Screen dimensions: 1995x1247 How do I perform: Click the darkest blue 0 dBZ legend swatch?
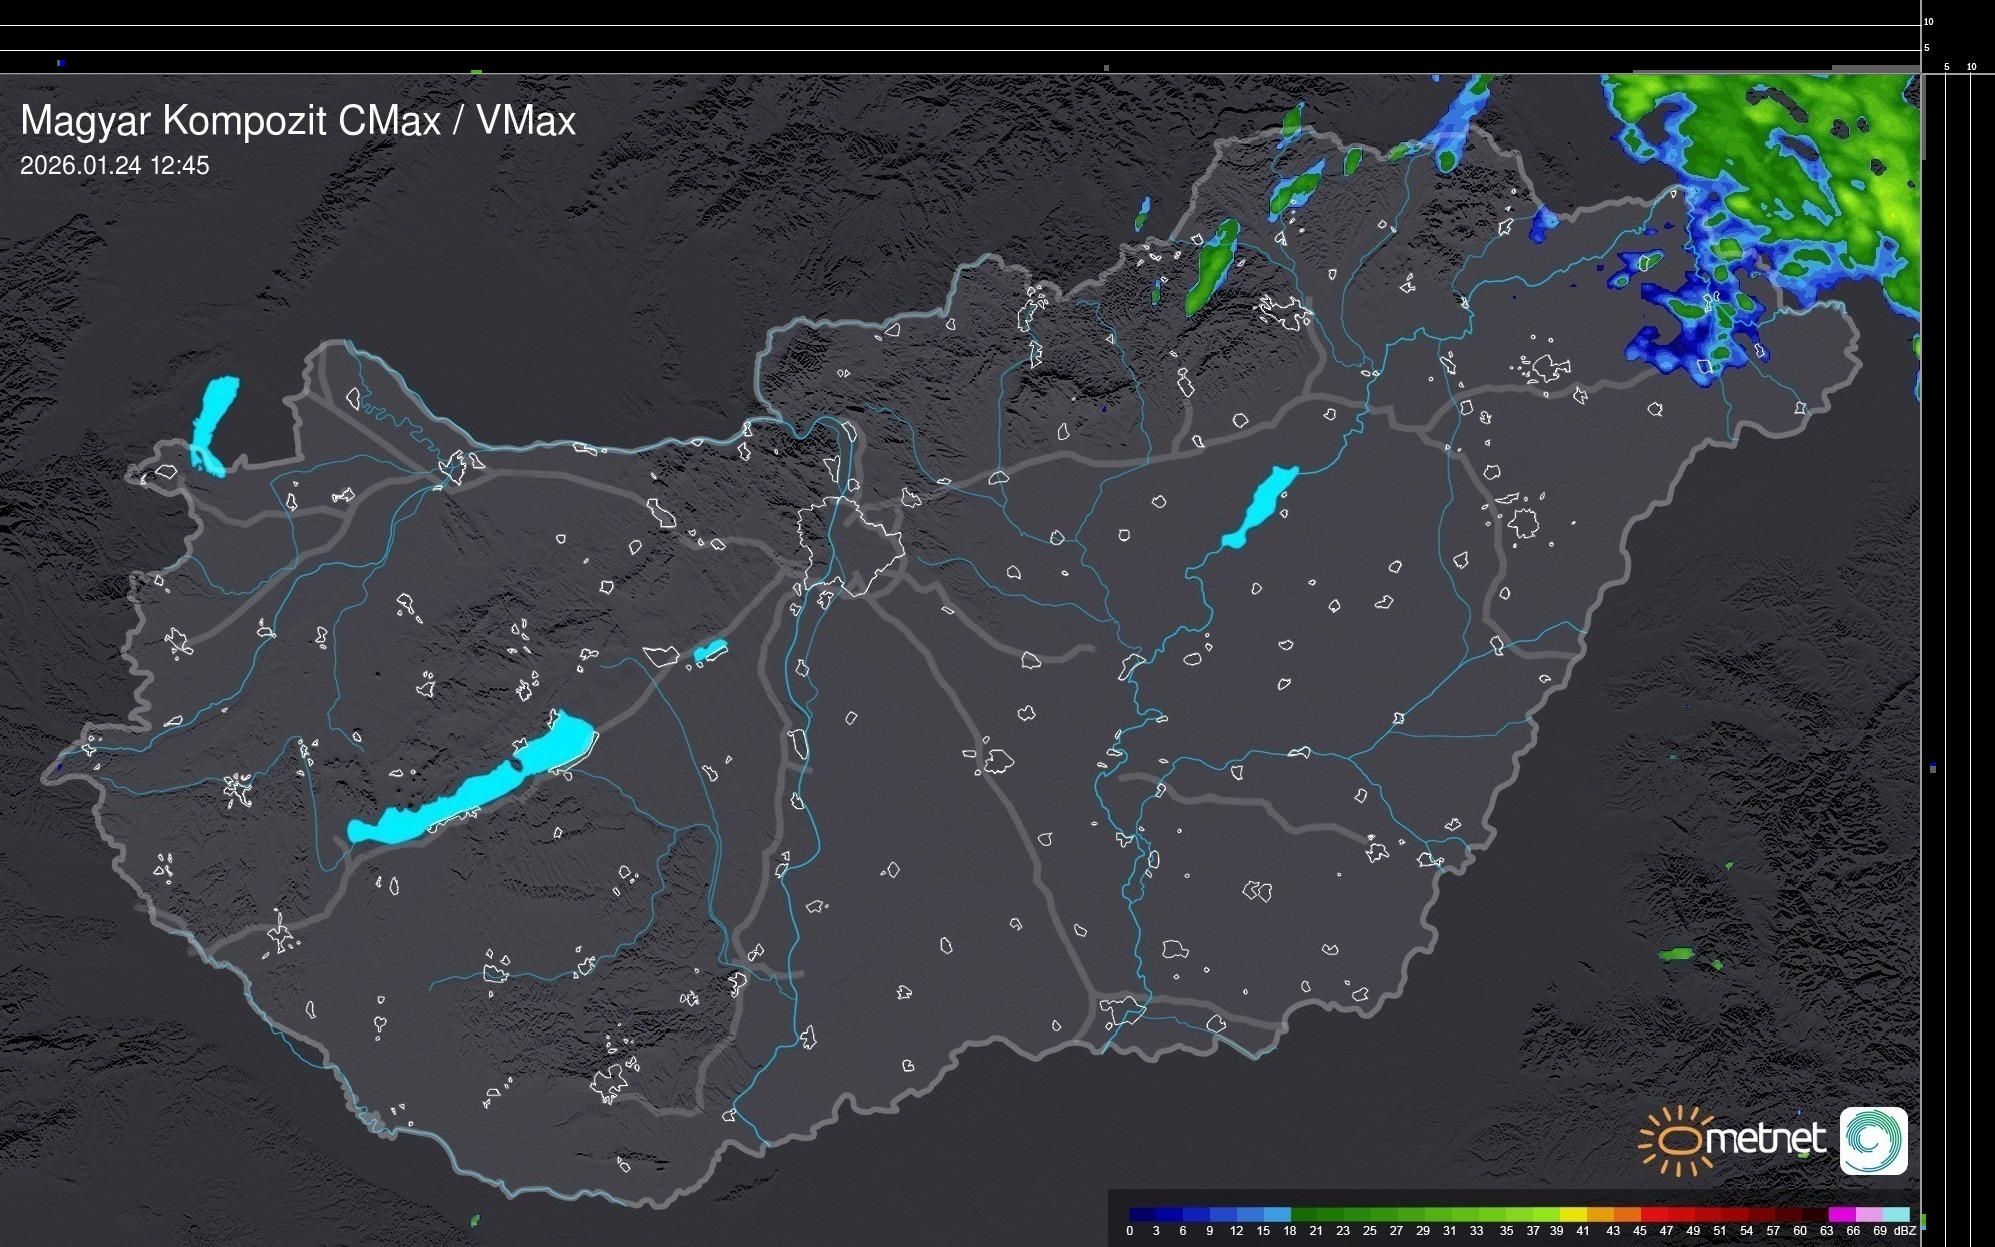pyautogui.click(x=1142, y=1214)
